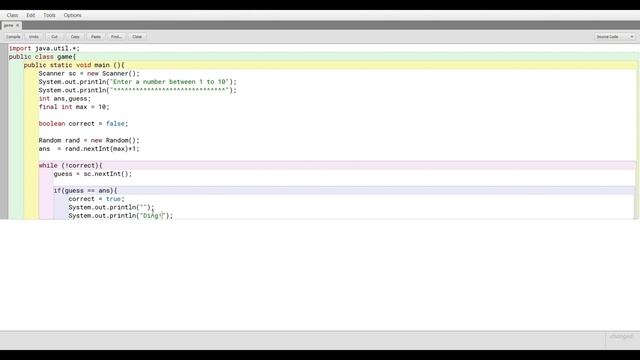Image resolution: width=640 pixels, height=360 pixels.
Task: Click the 'if(guess == ans){' line
Action: (85, 191)
